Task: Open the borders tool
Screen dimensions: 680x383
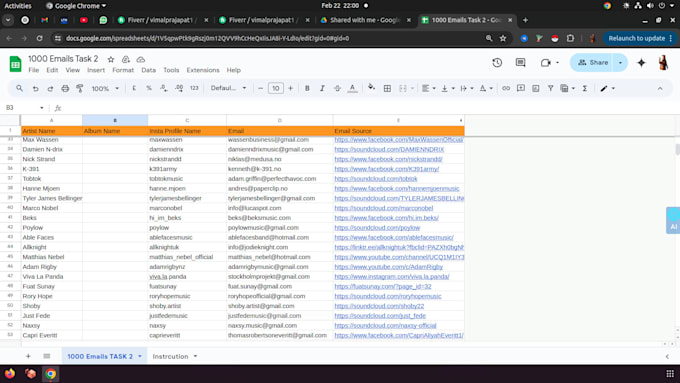Action: (387, 88)
